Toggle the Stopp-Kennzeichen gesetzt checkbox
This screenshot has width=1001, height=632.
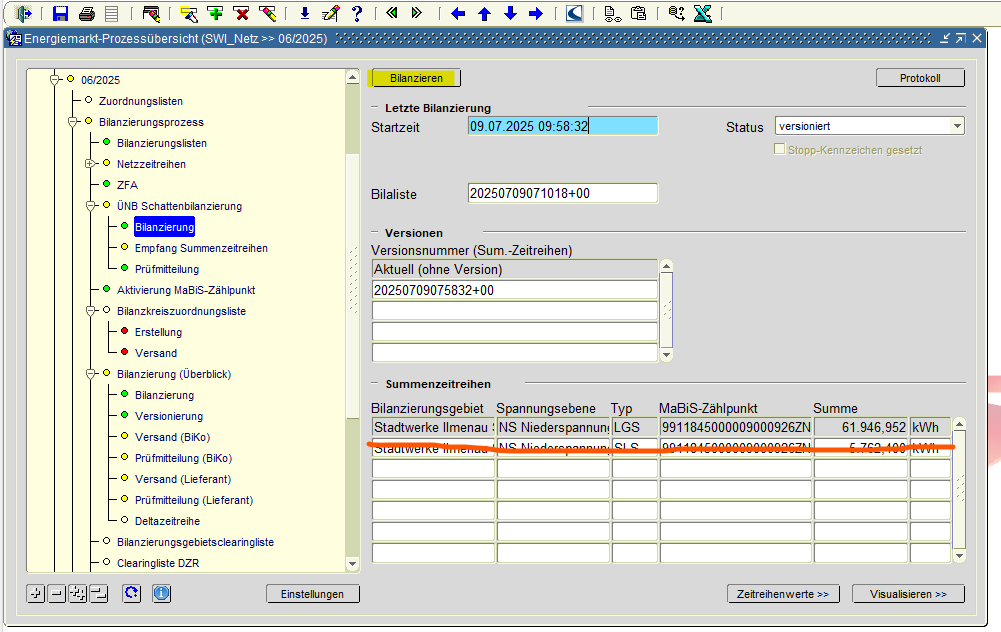coord(781,150)
